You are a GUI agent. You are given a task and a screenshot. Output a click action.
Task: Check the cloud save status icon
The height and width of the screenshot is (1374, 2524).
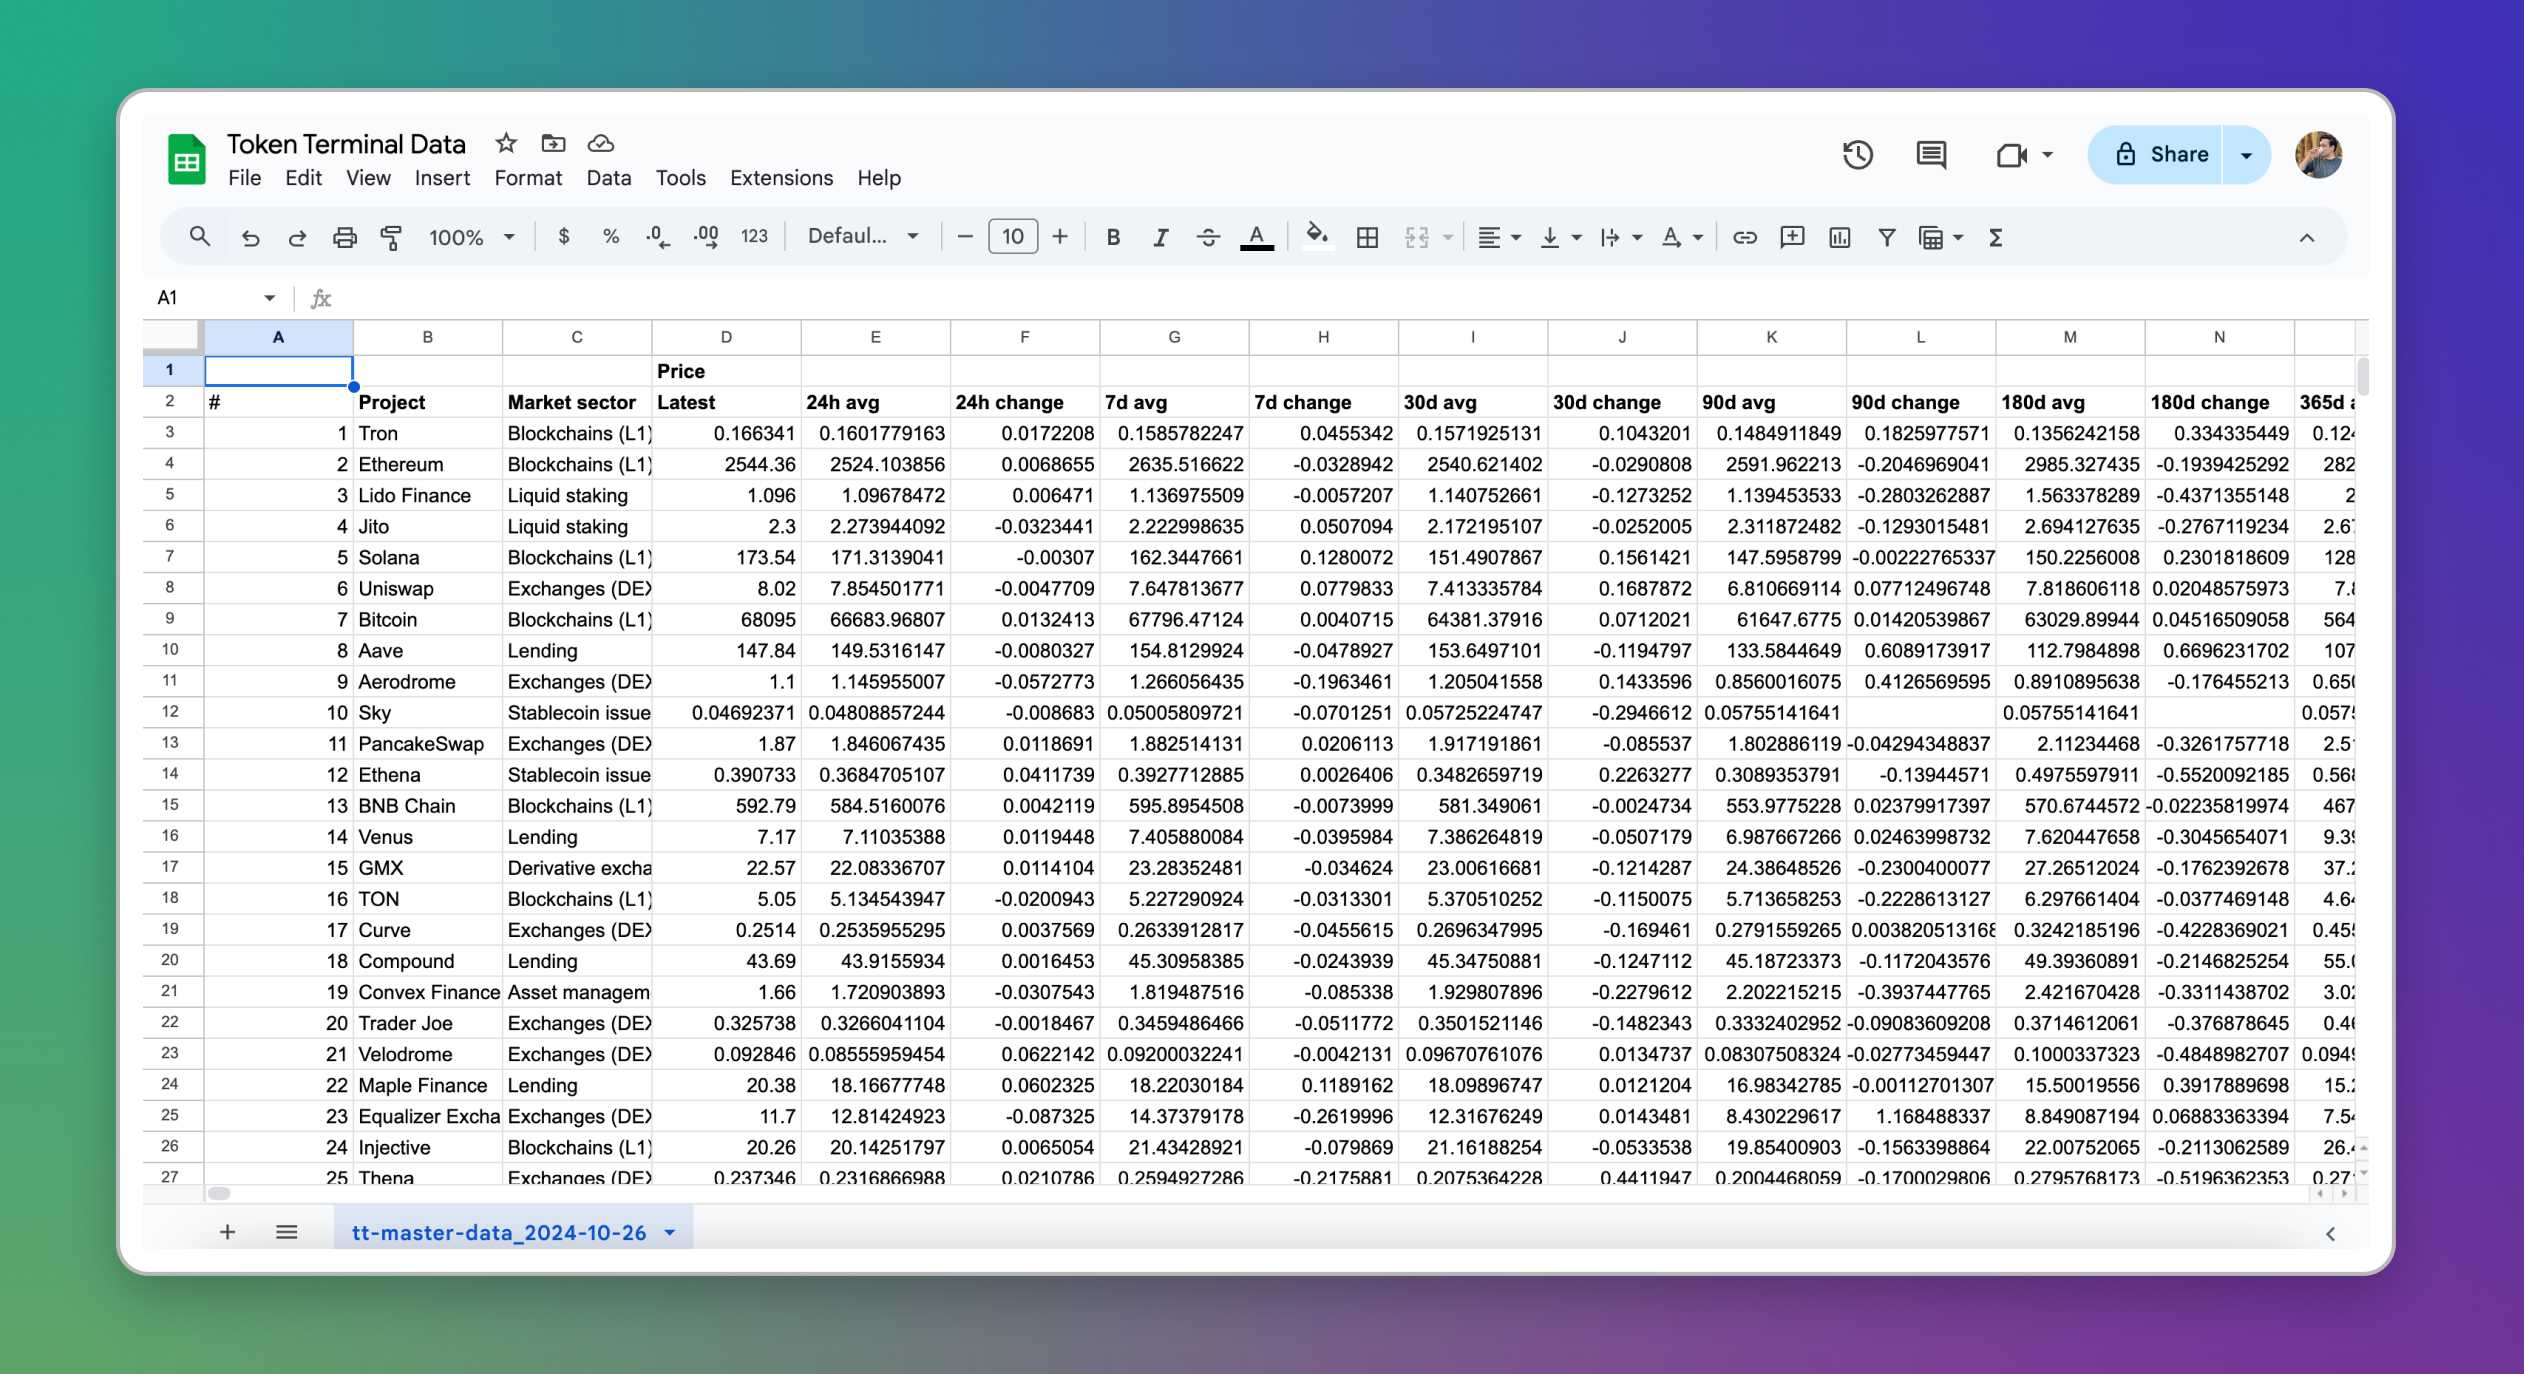(600, 143)
